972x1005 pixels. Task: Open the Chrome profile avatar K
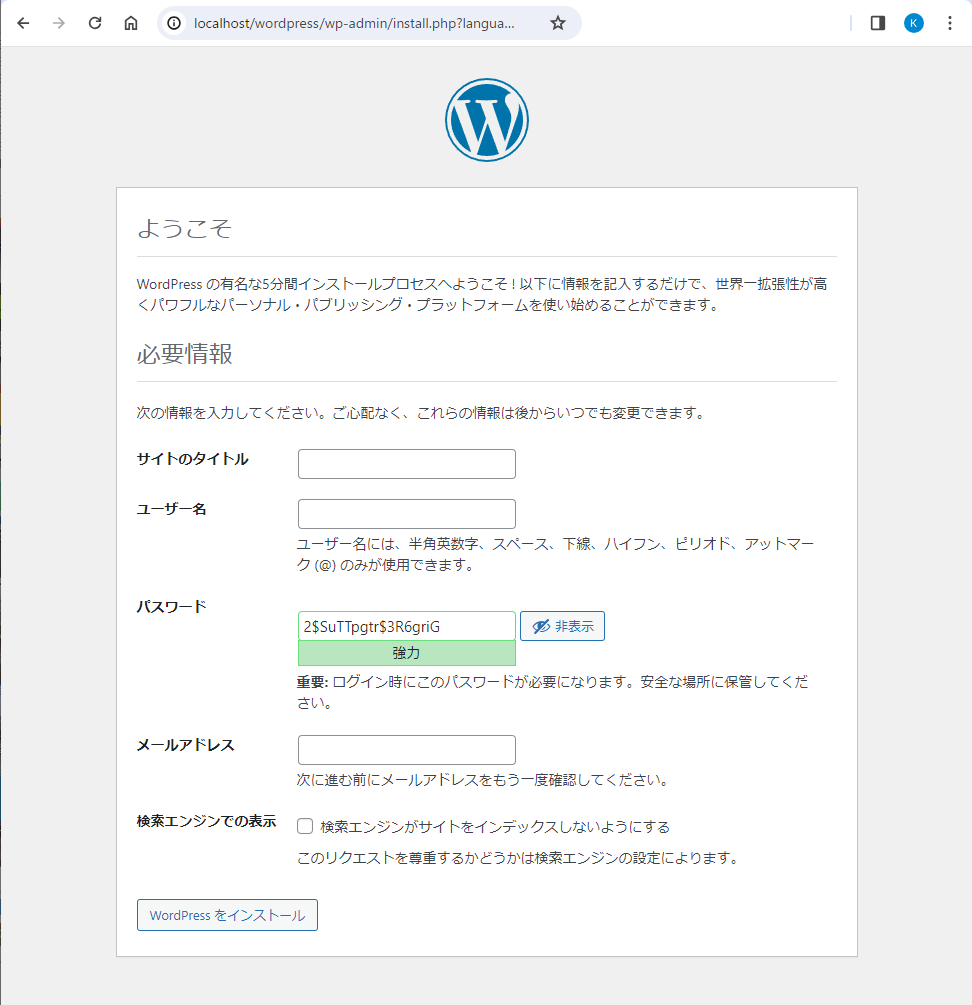pyautogui.click(x=913, y=23)
